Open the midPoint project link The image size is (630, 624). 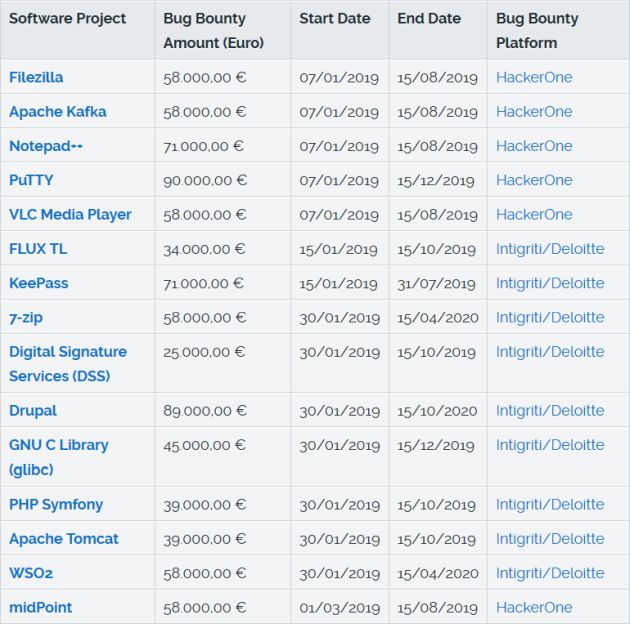point(40,607)
